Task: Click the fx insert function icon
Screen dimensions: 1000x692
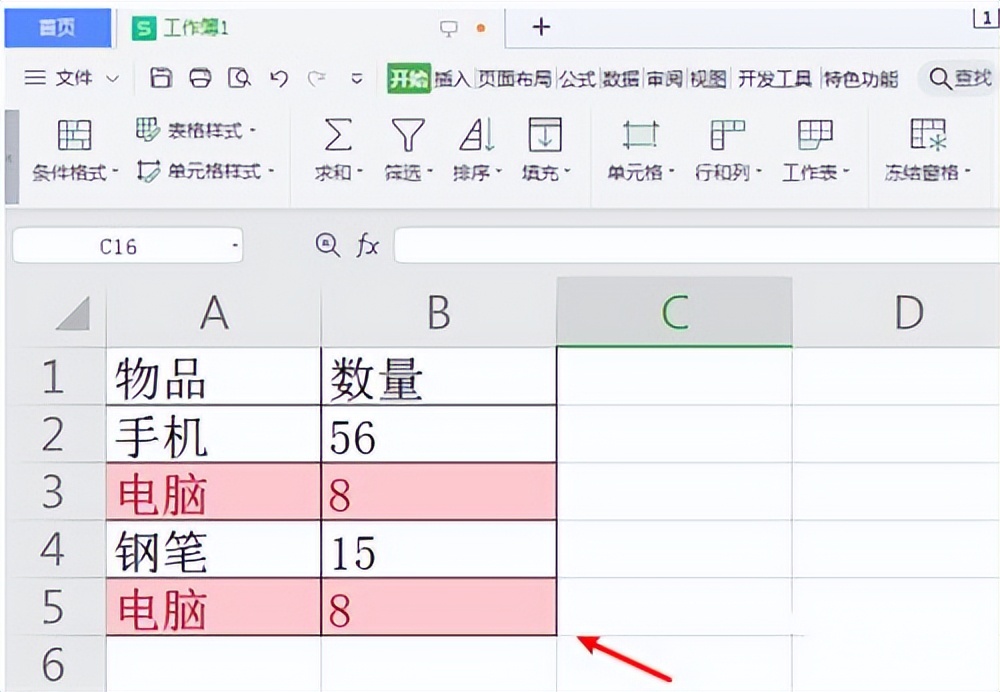Action: click(367, 246)
